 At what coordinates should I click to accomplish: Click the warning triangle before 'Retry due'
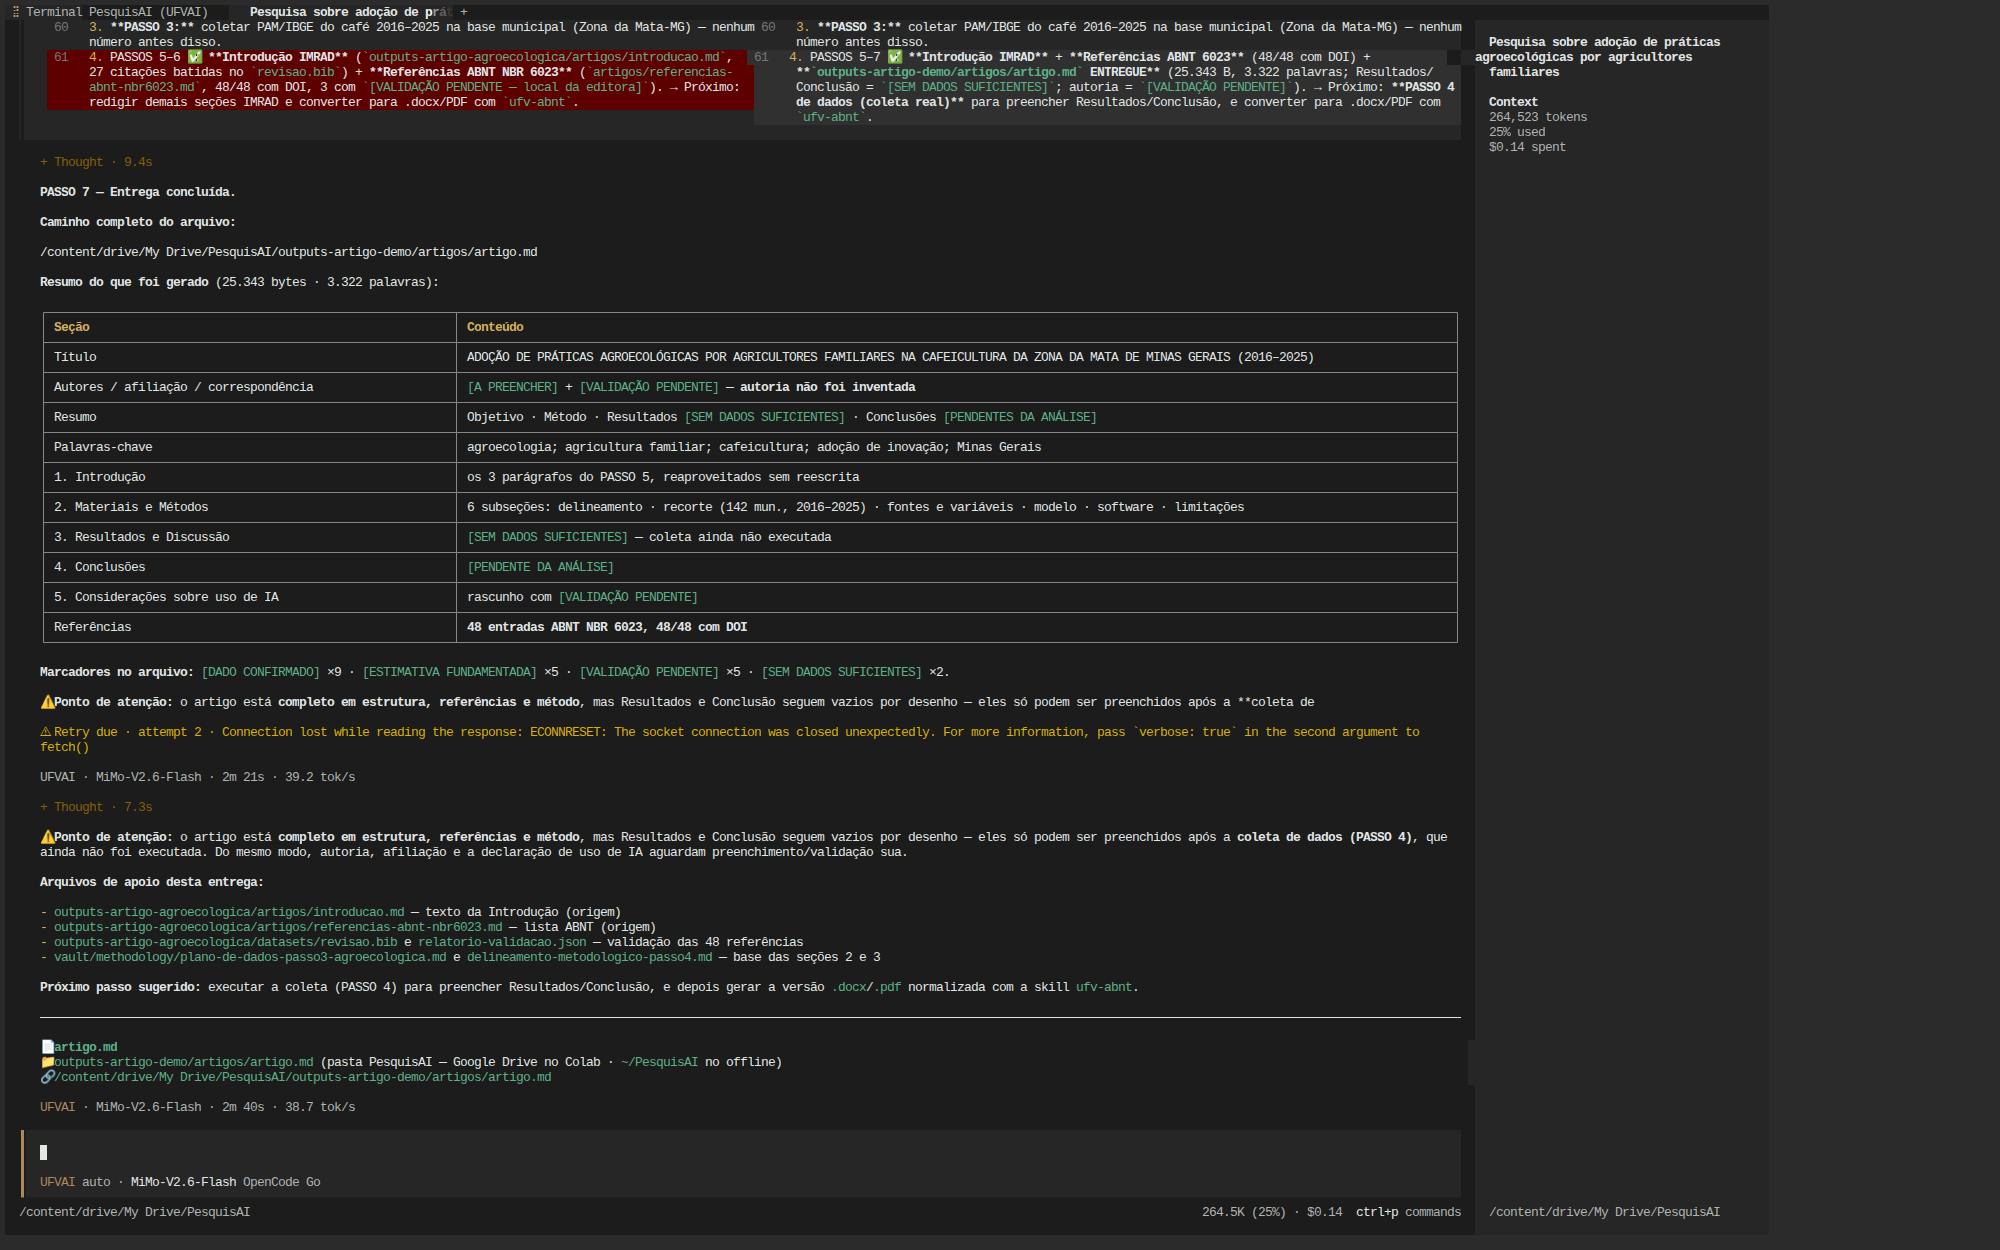click(46, 732)
